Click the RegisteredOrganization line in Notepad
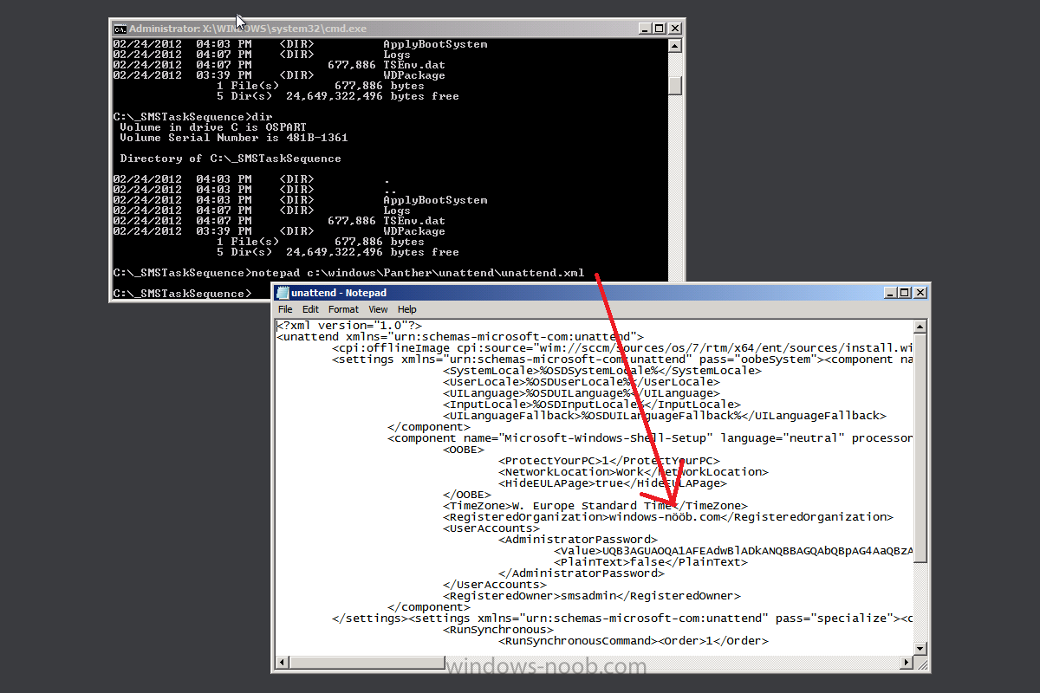The image size is (1040, 693). tap(668, 517)
